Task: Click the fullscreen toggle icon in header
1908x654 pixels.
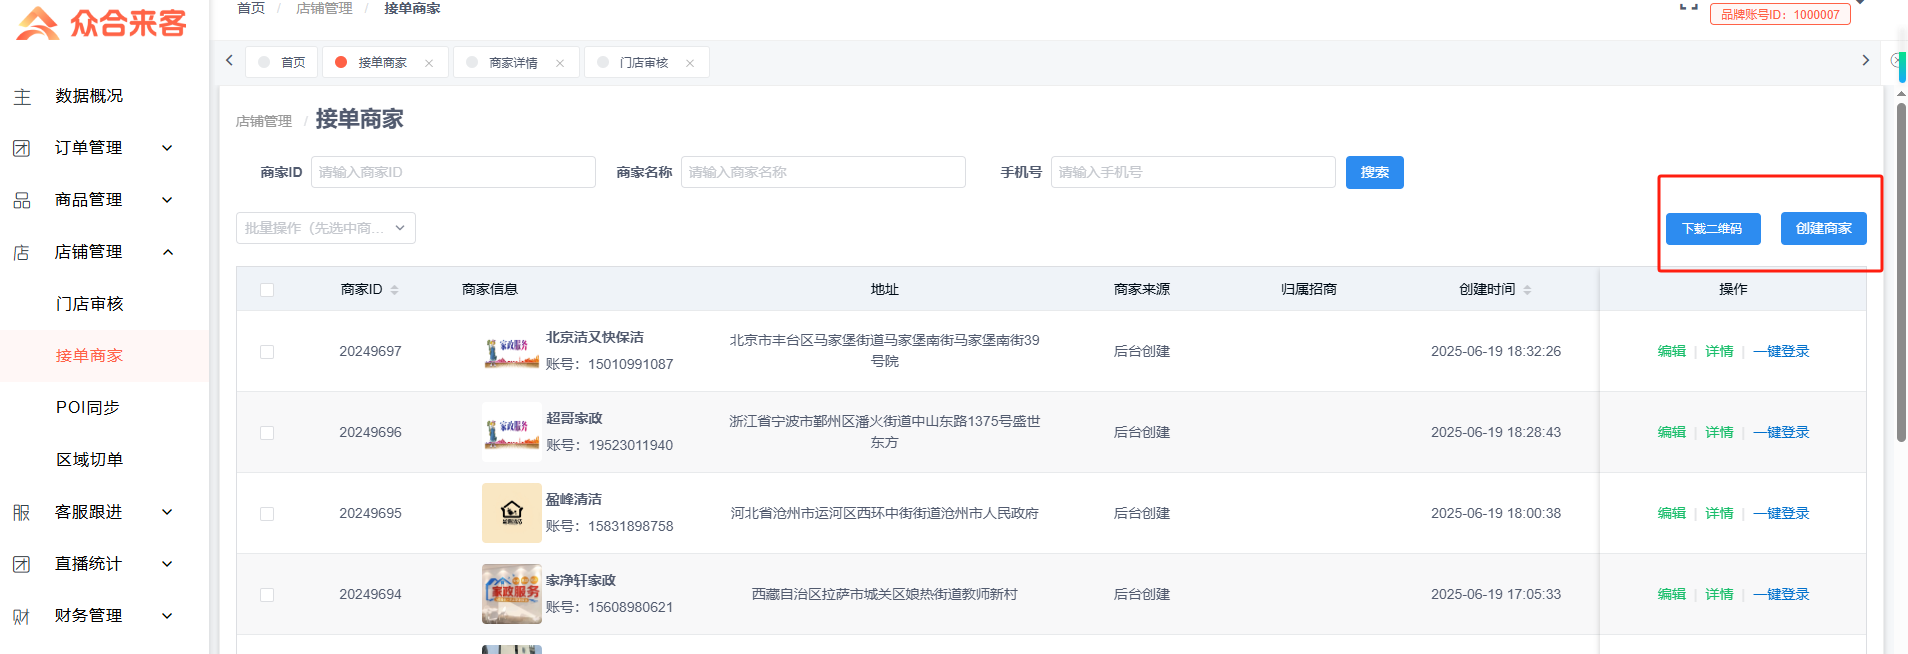Action: pos(1689,6)
